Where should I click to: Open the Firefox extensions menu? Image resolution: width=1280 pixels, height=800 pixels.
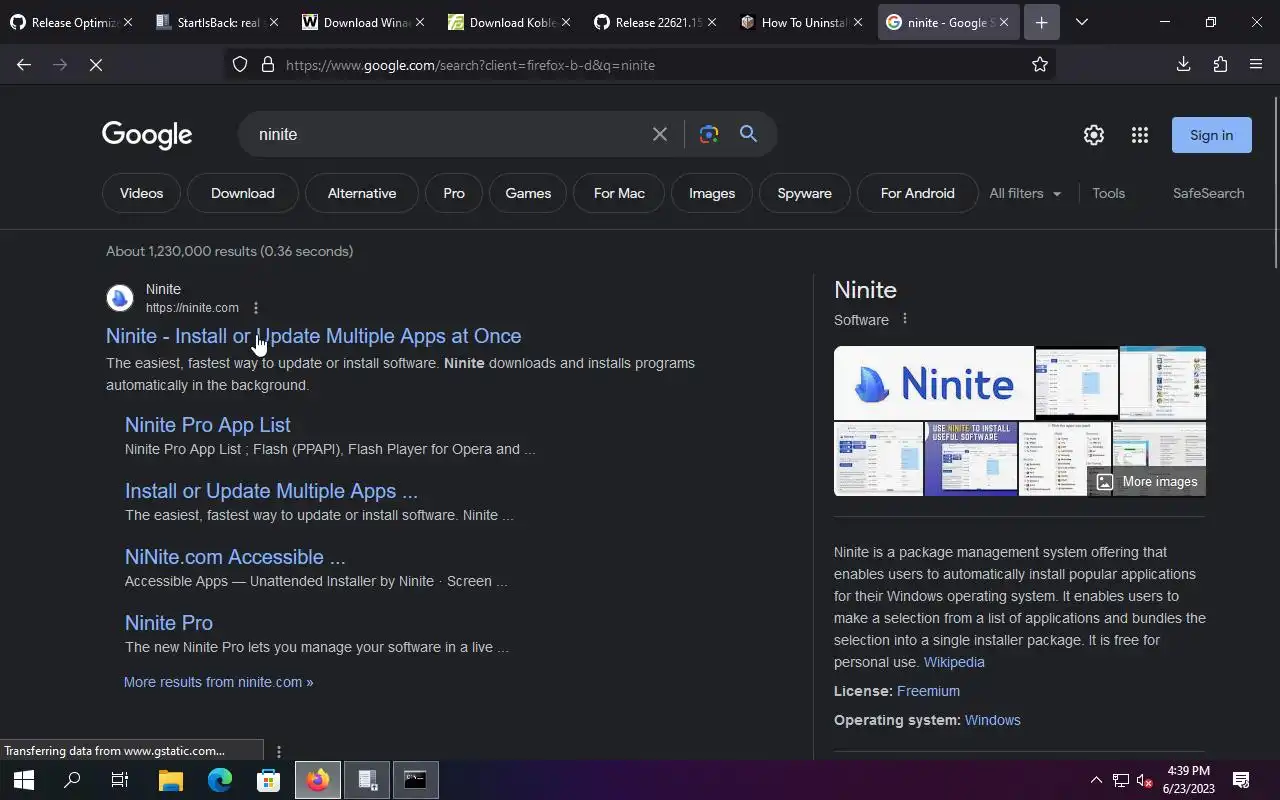[x=1220, y=65]
